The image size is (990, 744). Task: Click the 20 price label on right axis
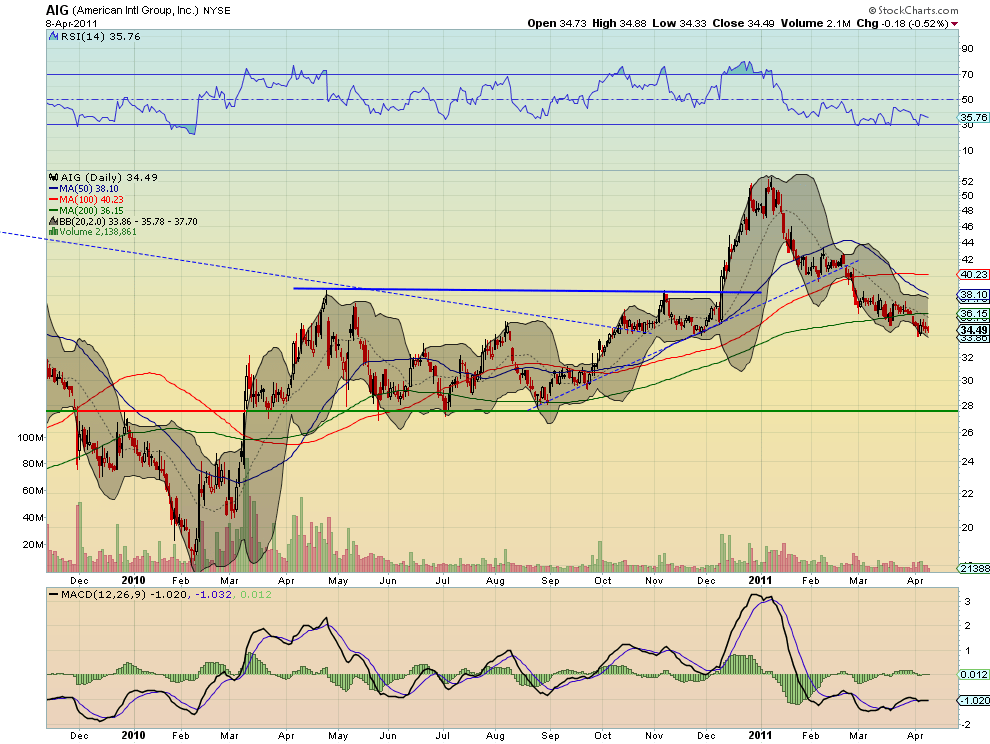tap(967, 527)
